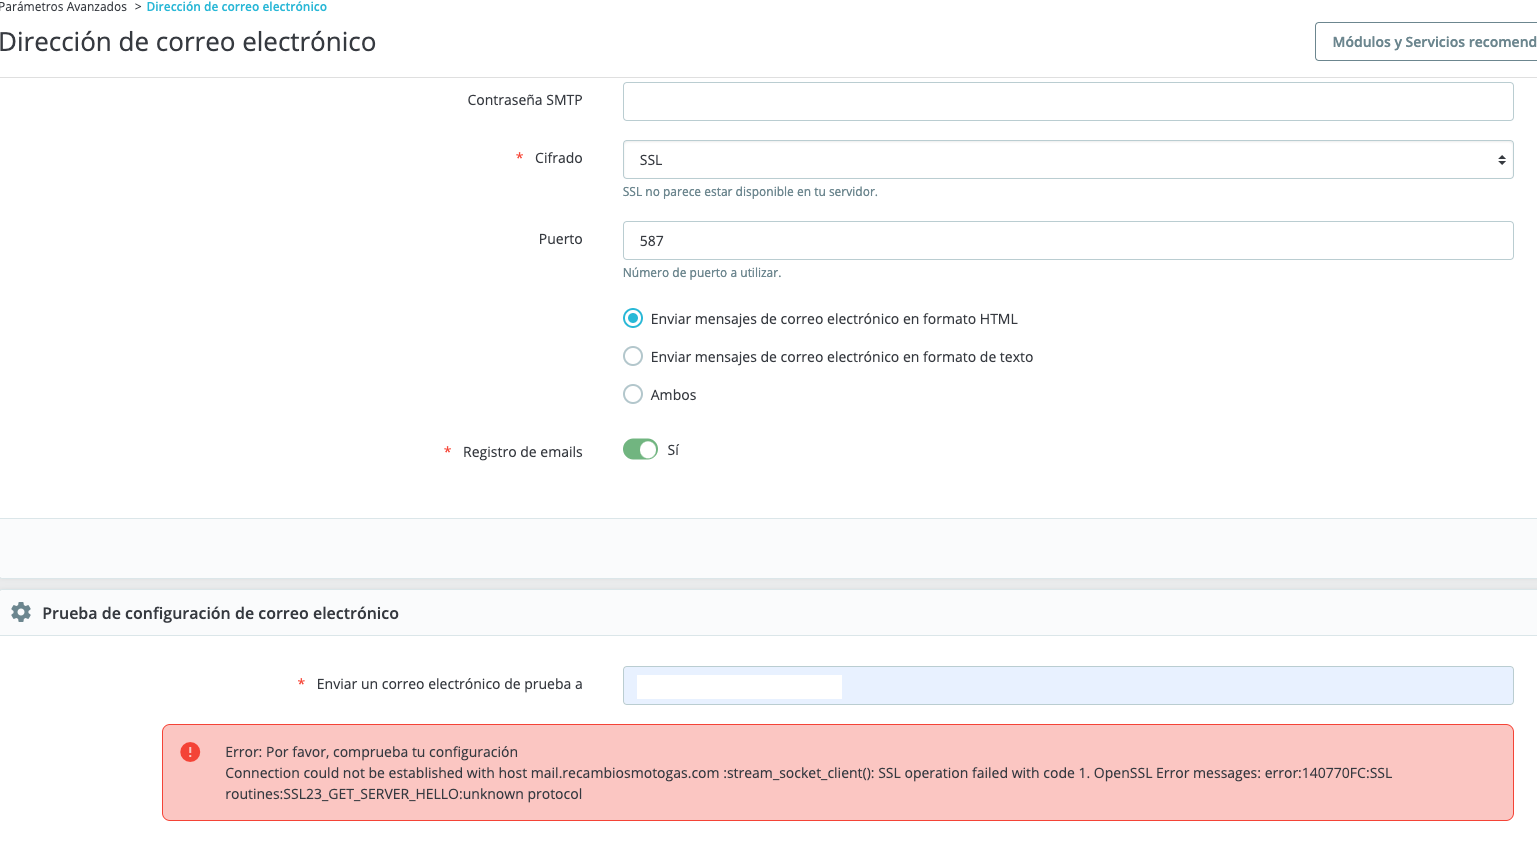Click the 'Enviar un correo electrónico de prueba a' label
The height and width of the screenshot is (856, 1537).
[449, 684]
